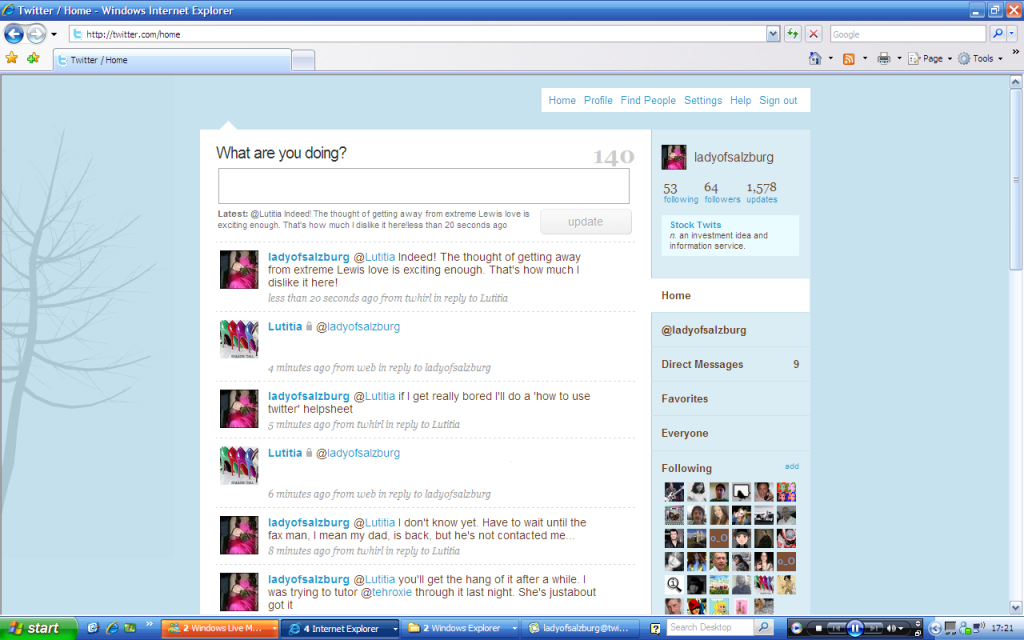
Task: Click Lutitia's shoes avatar at 4 minutes ago
Action: click(239, 339)
